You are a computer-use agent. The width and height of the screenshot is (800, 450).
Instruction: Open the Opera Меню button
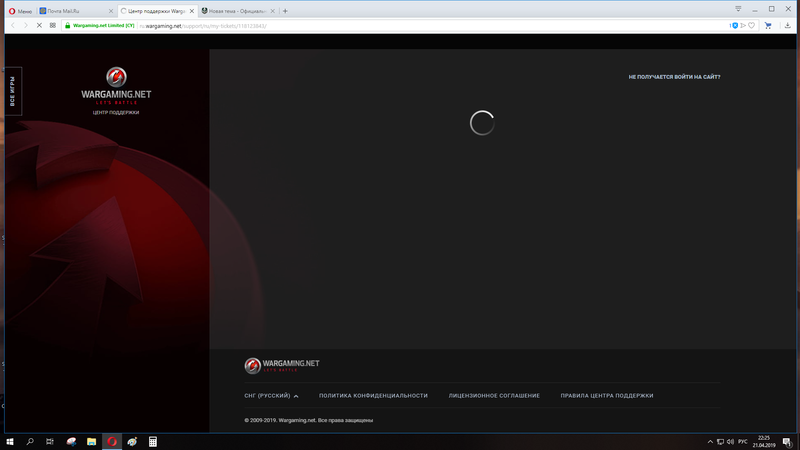[20, 11]
